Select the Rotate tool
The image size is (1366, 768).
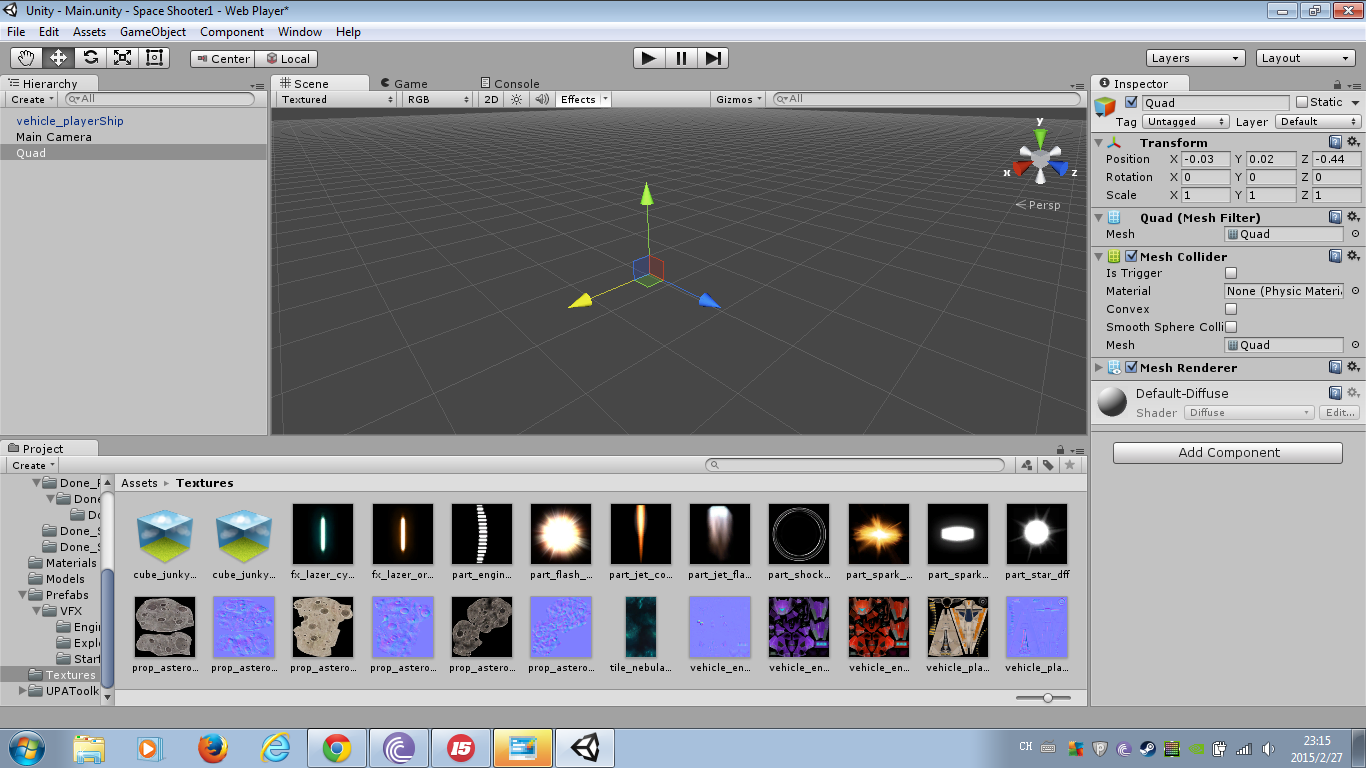[x=90, y=57]
